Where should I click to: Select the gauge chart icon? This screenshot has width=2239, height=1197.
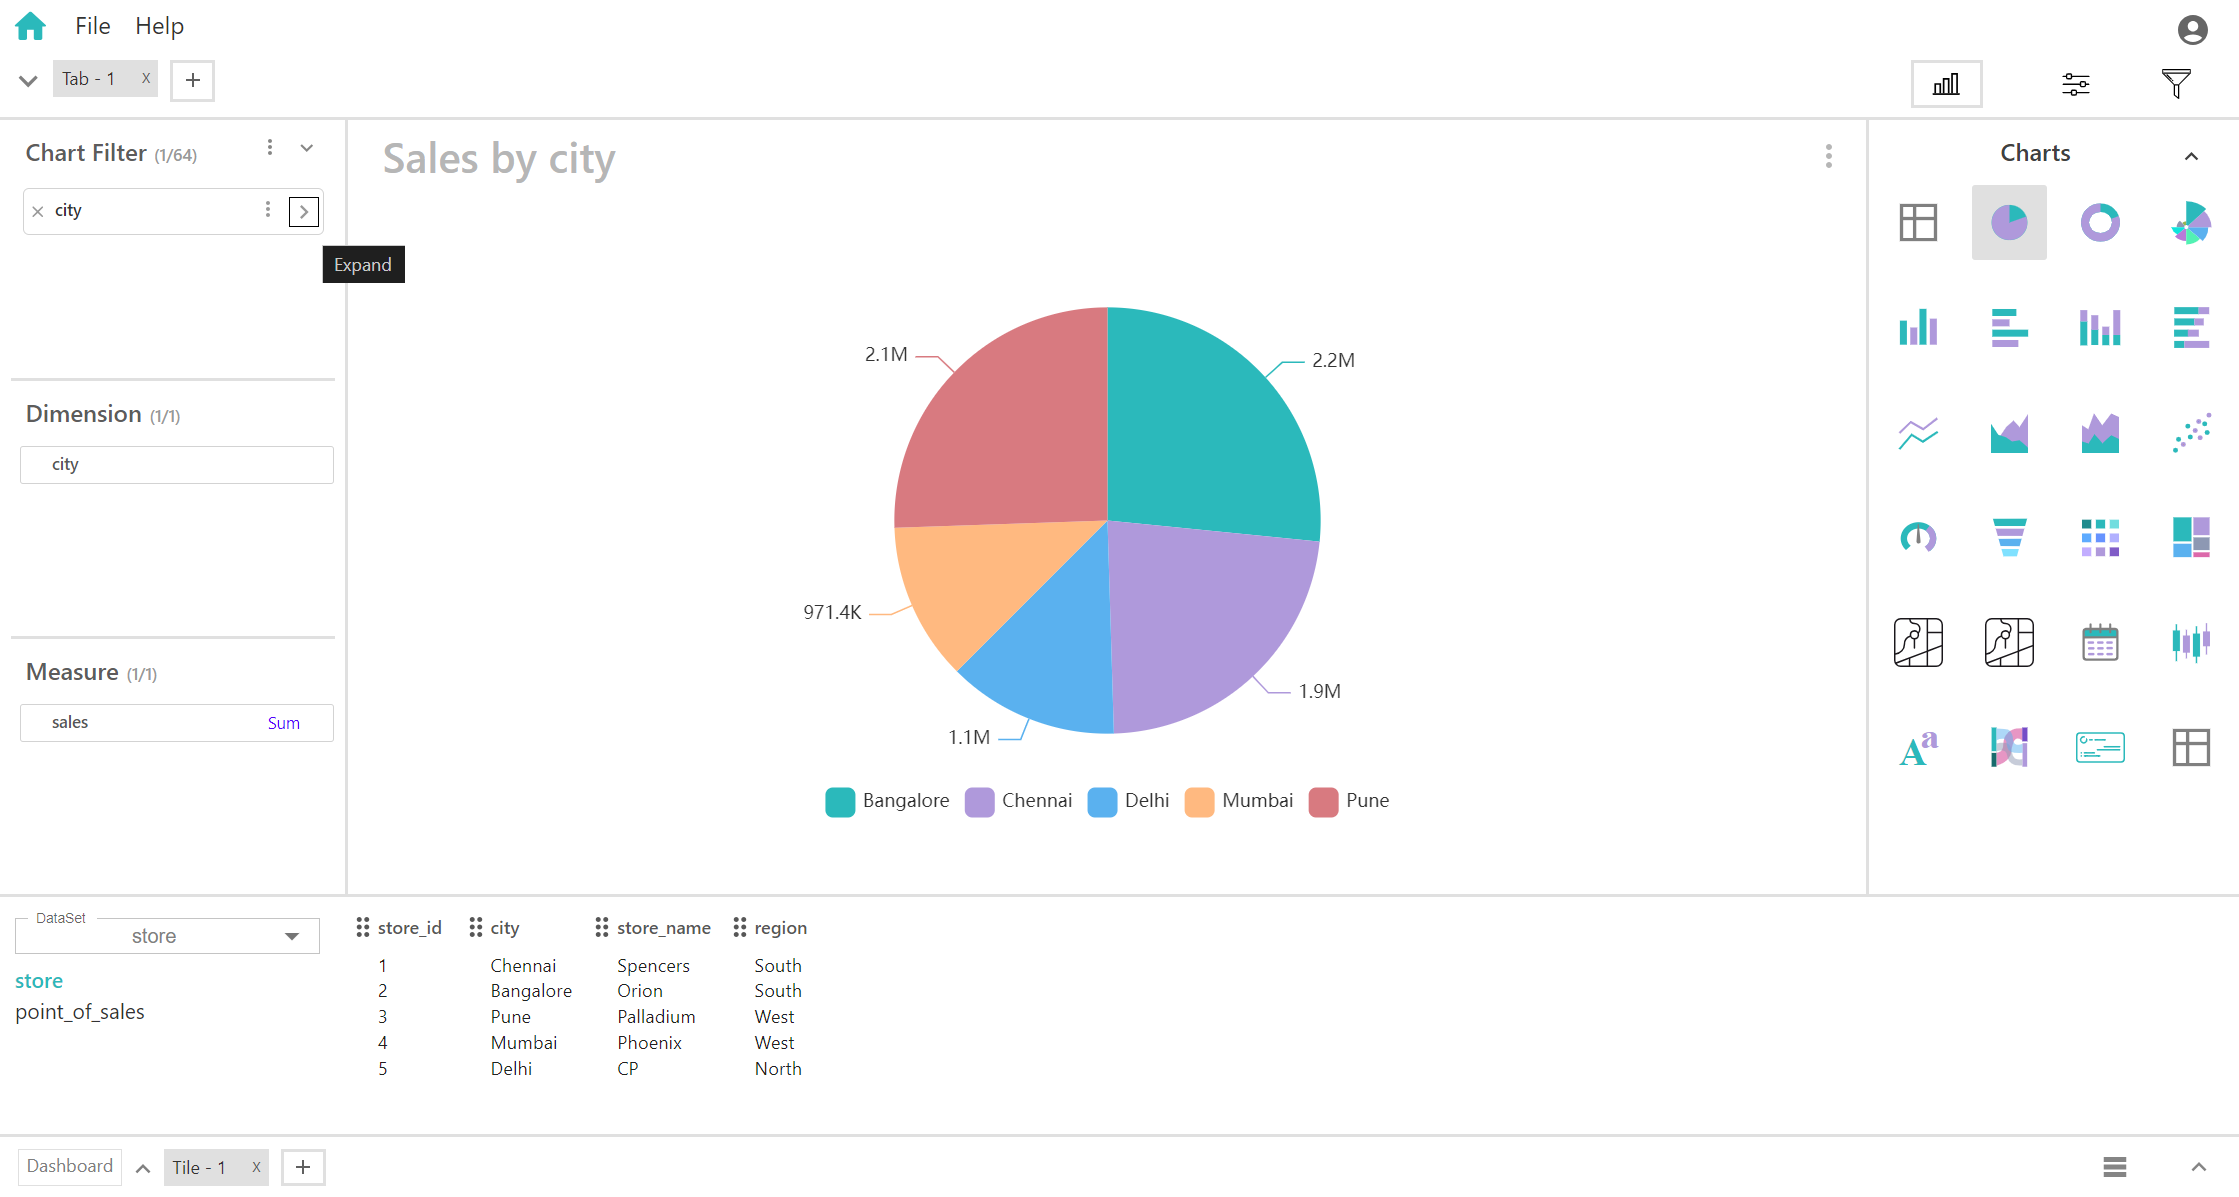(1918, 537)
